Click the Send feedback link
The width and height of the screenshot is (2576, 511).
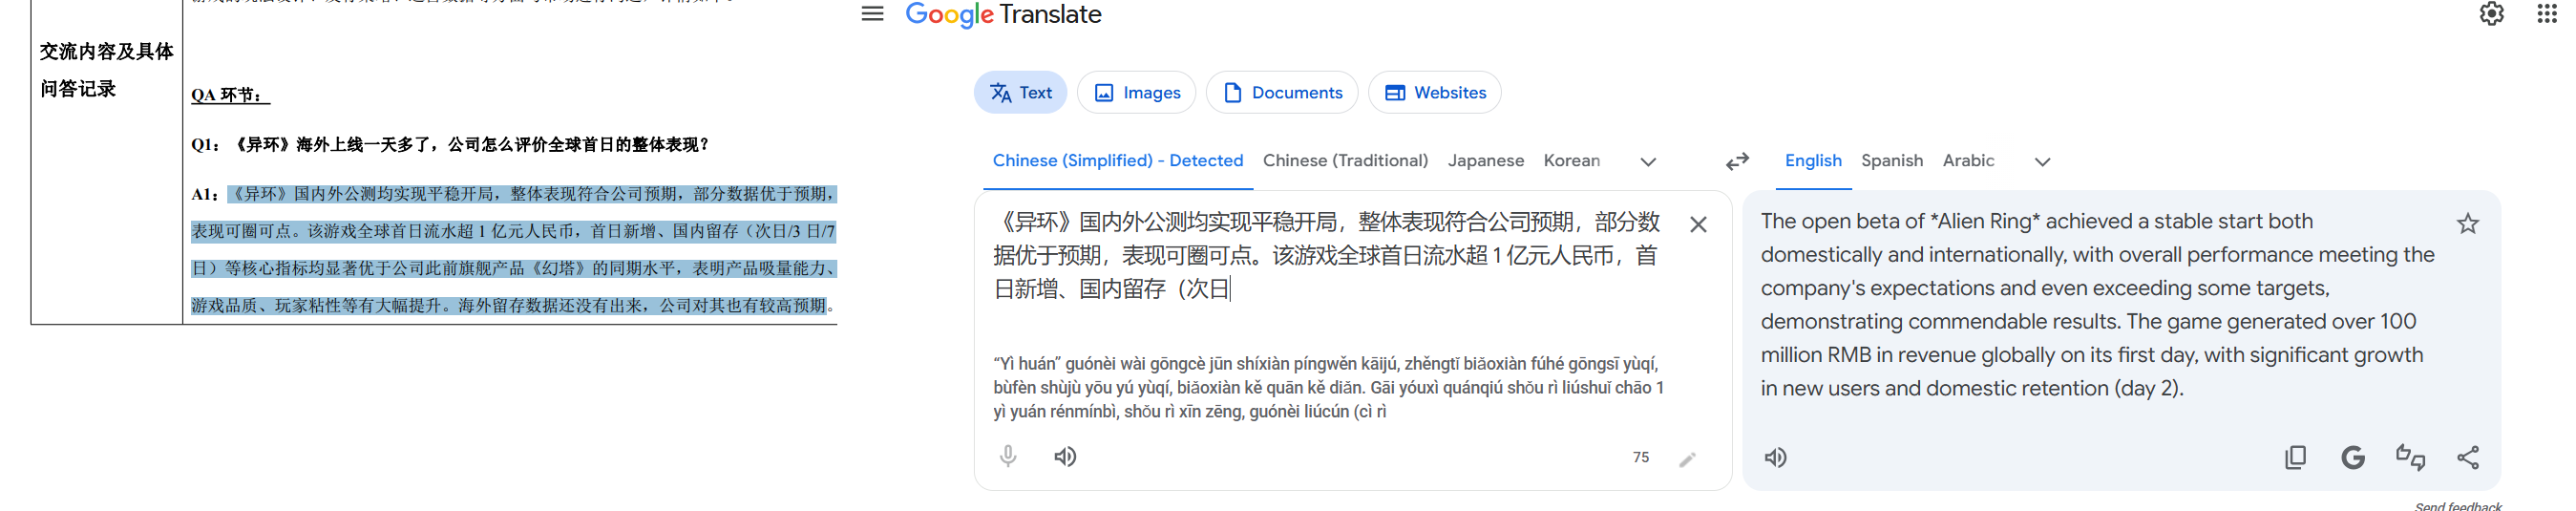pyautogui.click(x=2457, y=505)
